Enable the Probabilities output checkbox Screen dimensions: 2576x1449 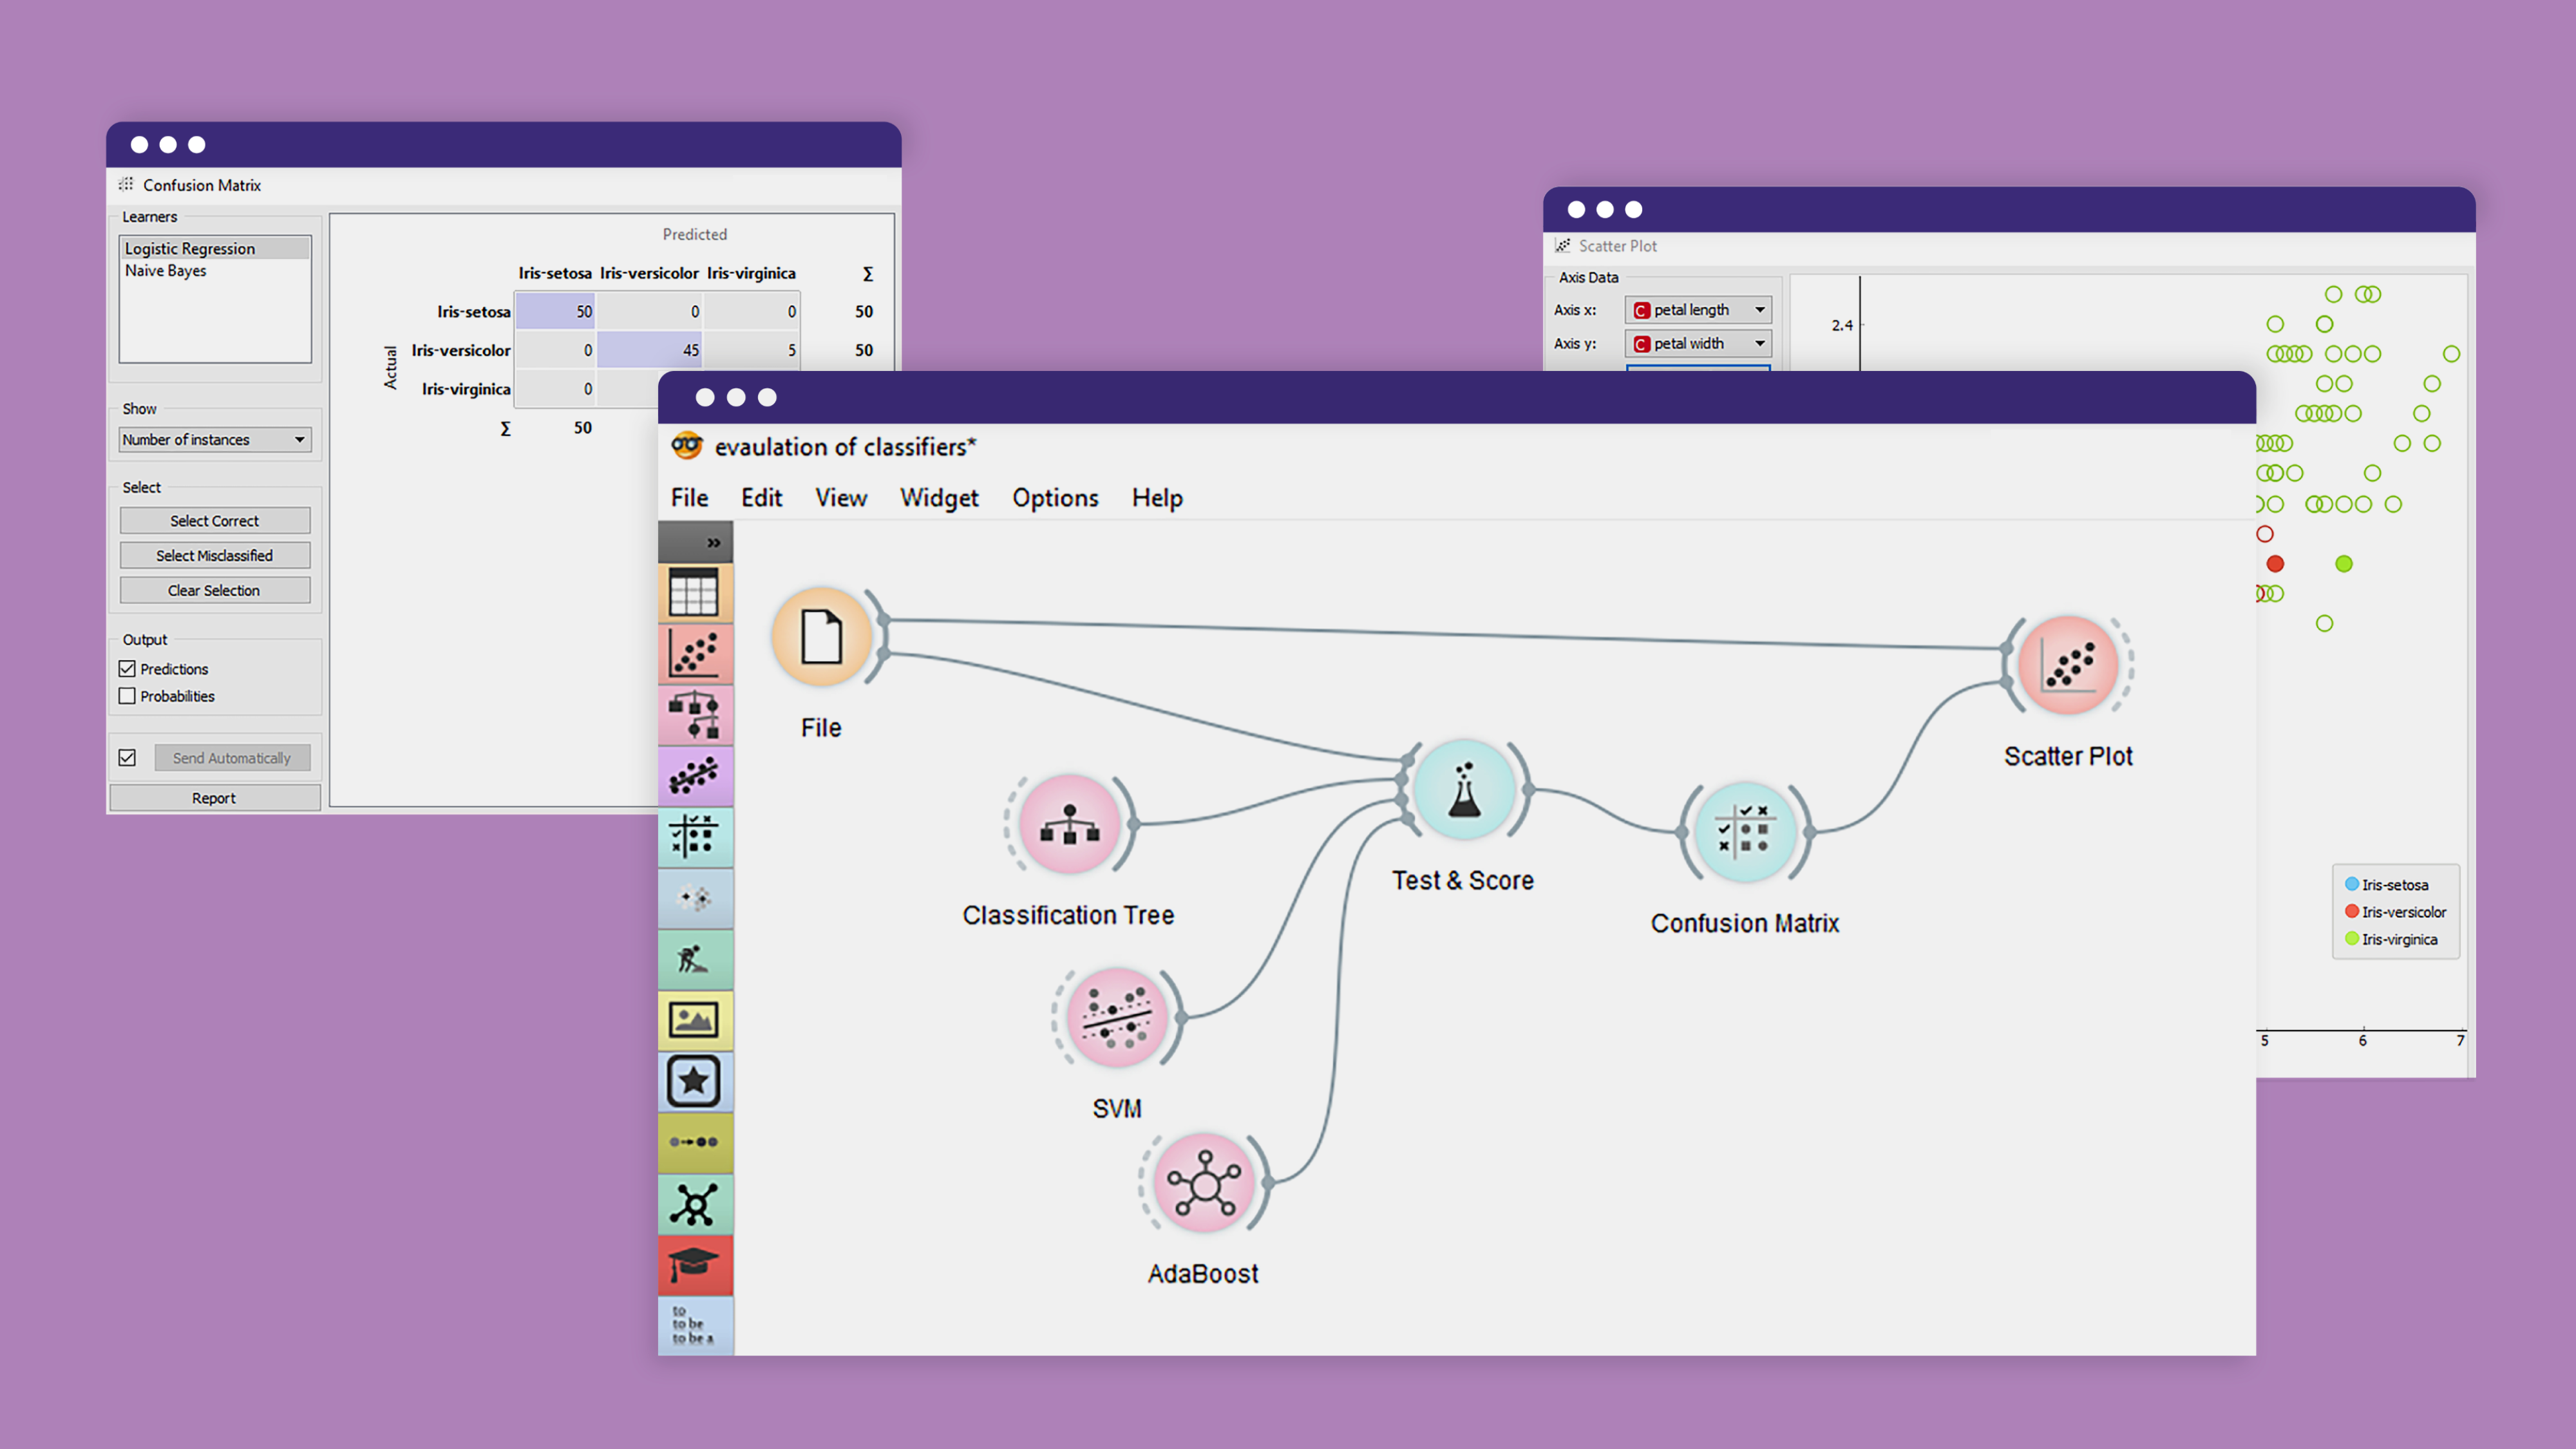coord(127,696)
